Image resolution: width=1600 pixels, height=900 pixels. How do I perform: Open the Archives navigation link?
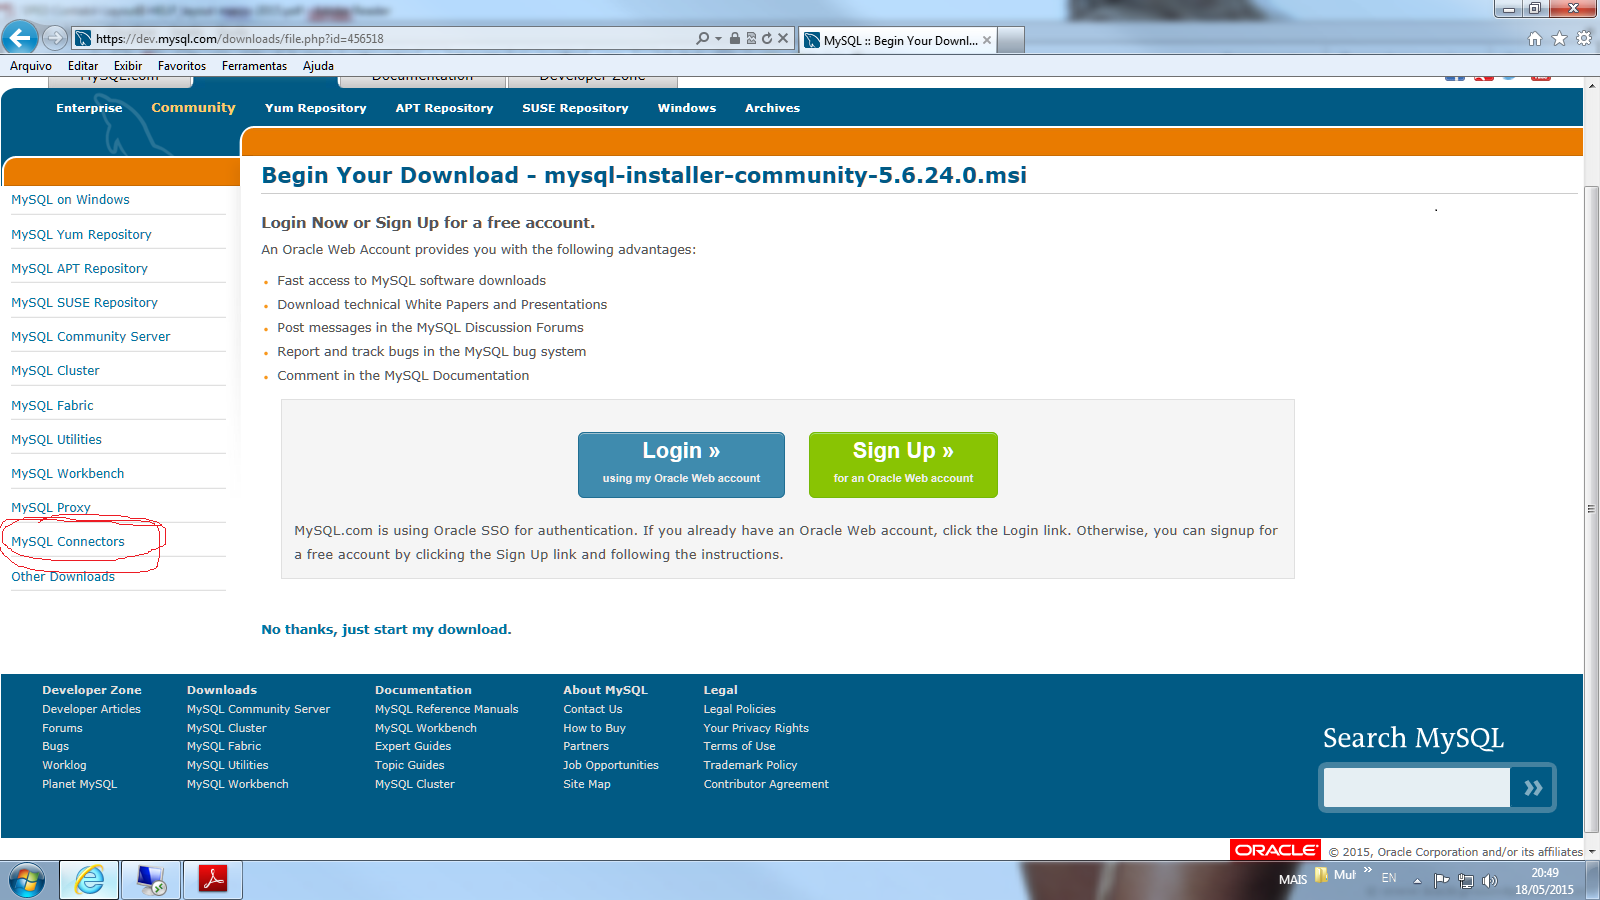[772, 108]
